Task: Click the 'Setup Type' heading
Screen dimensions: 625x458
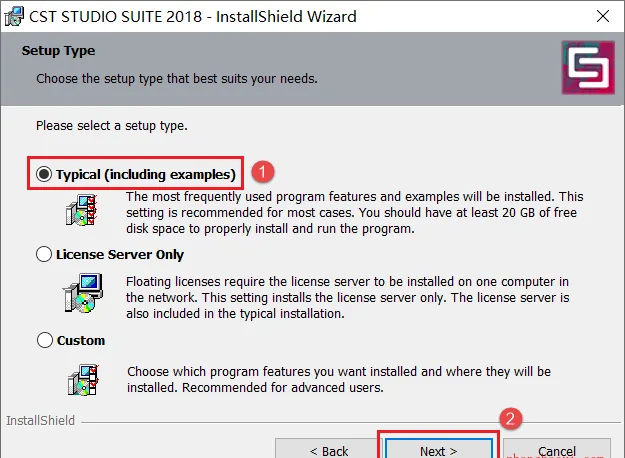Action: click(58, 51)
